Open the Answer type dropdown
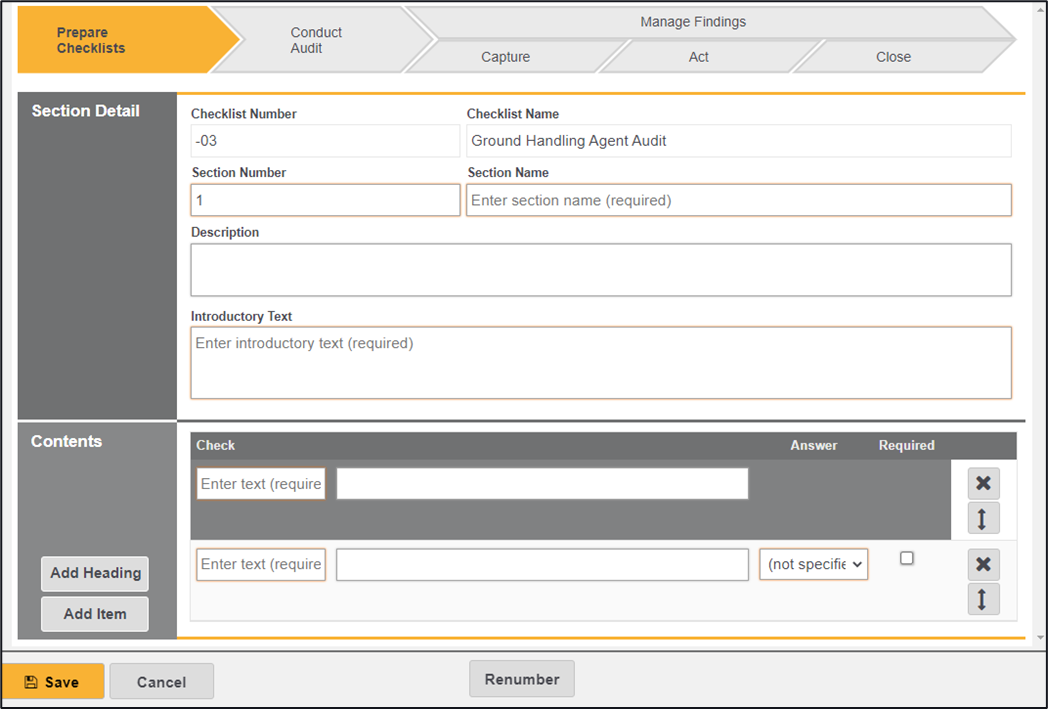The height and width of the screenshot is (709, 1048). click(813, 564)
